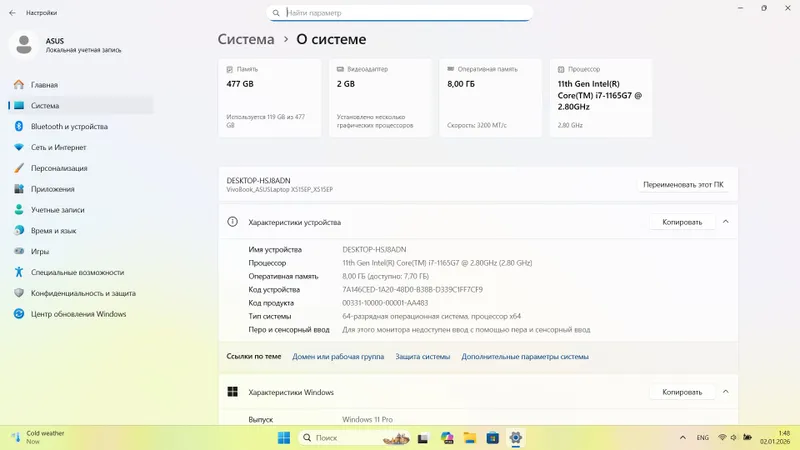Open Защита системы link
This screenshot has height=450, width=800.
click(x=422, y=357)
